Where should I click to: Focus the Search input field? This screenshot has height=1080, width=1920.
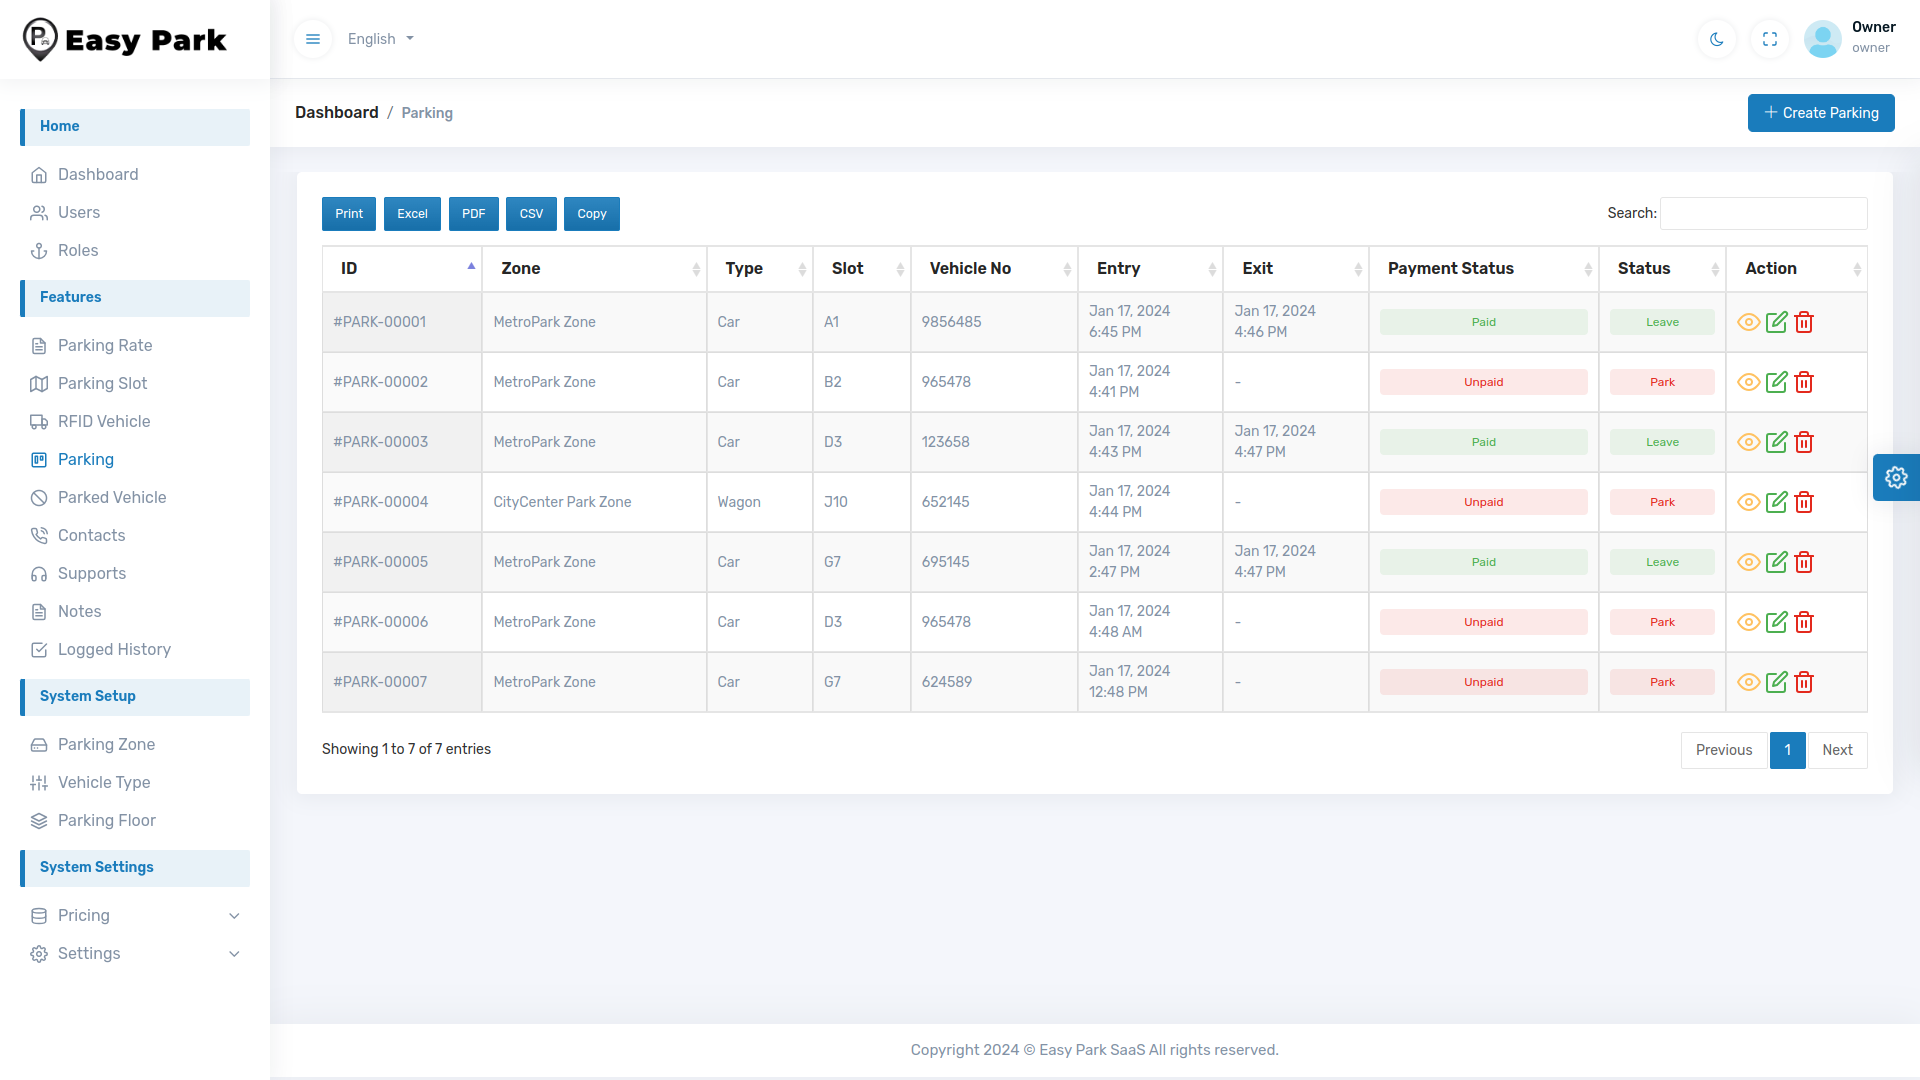(1763, 213)
